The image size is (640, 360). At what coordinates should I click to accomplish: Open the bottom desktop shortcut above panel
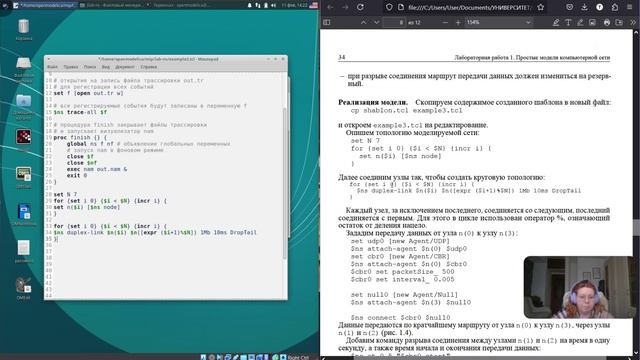(x=23, y=288)
